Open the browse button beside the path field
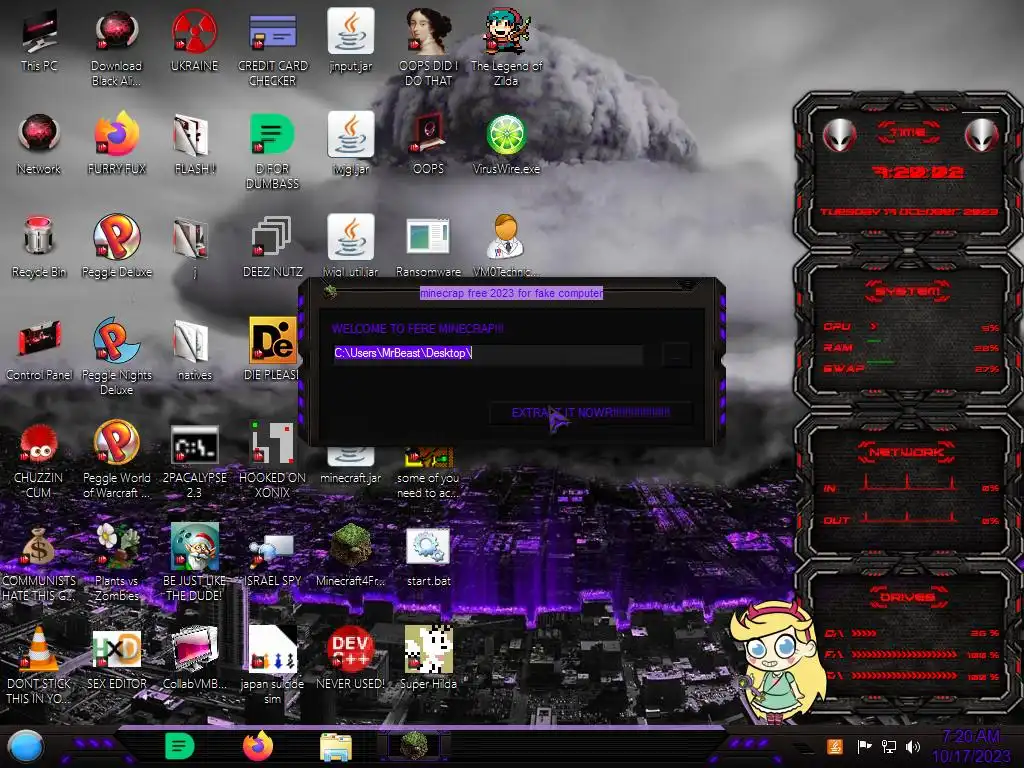The width and height of the screenshot is (1024, 768). pos(675,355)
